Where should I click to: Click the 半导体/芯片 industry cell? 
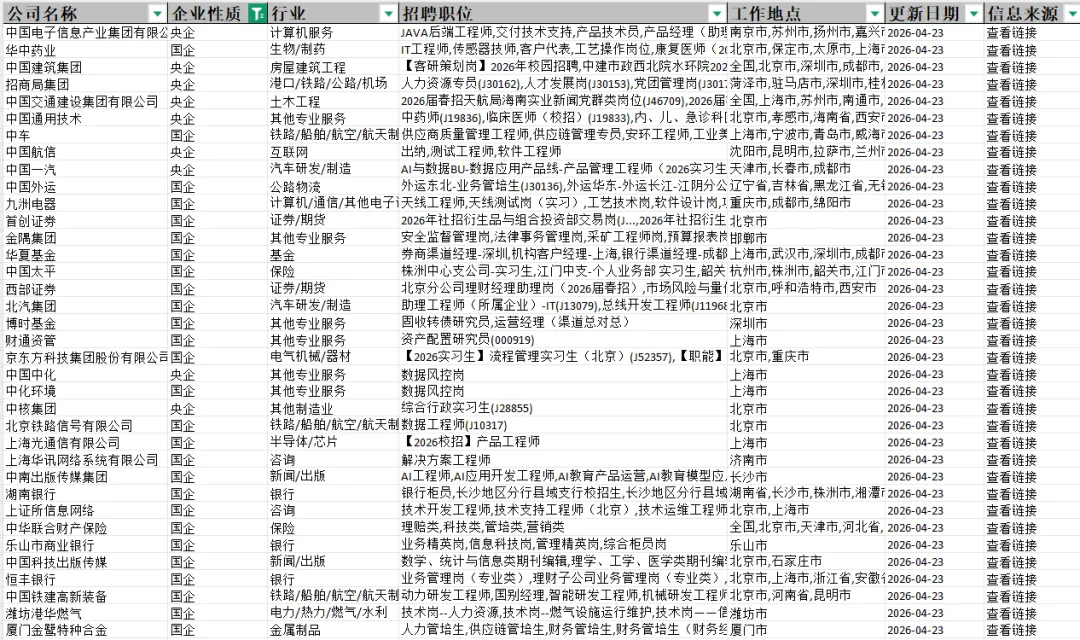coord(333,442)
